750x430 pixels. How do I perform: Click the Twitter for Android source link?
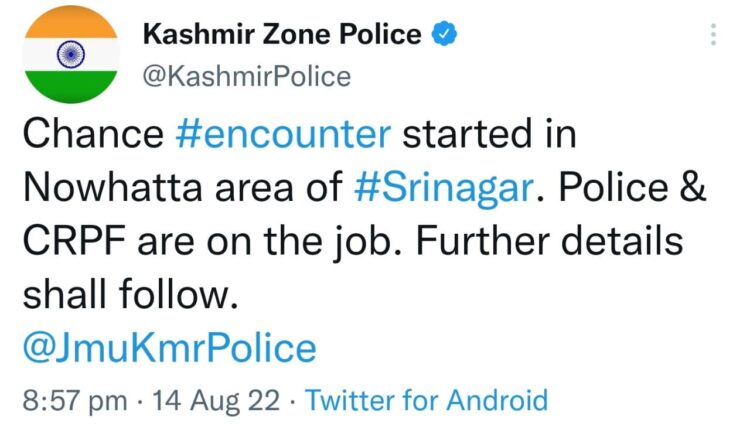tap(427, 401)
